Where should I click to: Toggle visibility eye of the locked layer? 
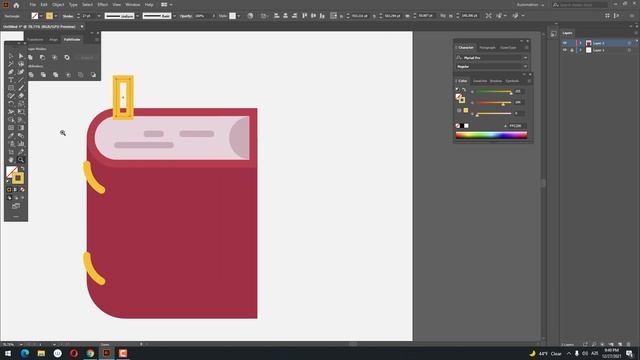pyautogui.click(x=565, y=50)
